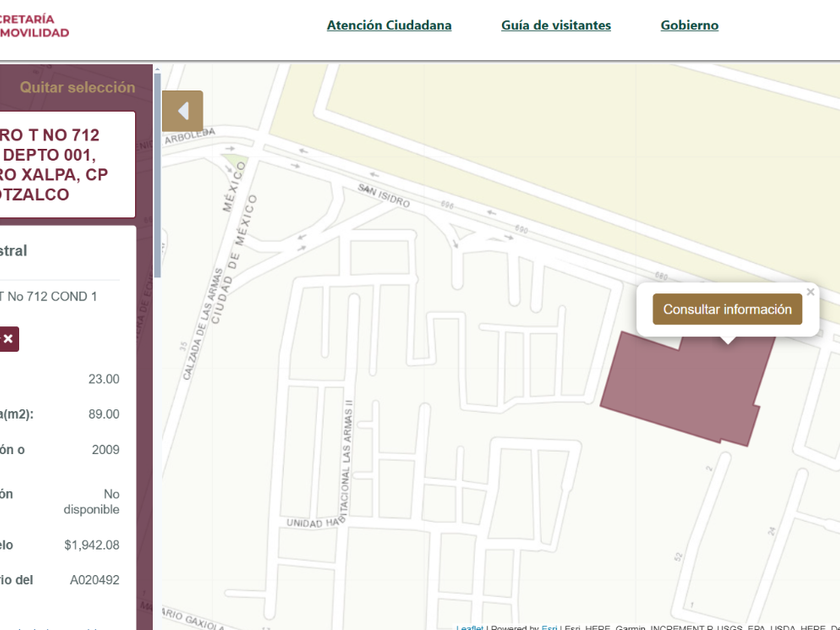The image size is (840, 630).
Task: Click the Secretaría de Movilidad logo
Action: 35,26
